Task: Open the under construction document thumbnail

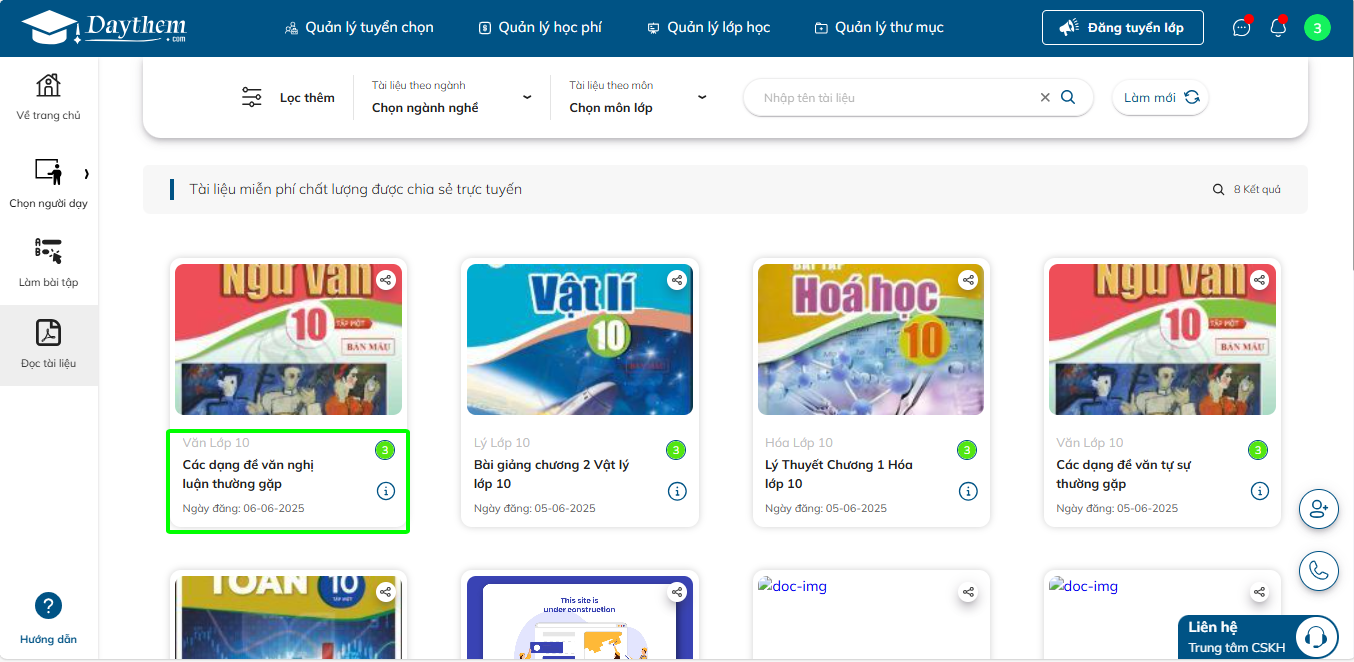Action: coord(580,618)
